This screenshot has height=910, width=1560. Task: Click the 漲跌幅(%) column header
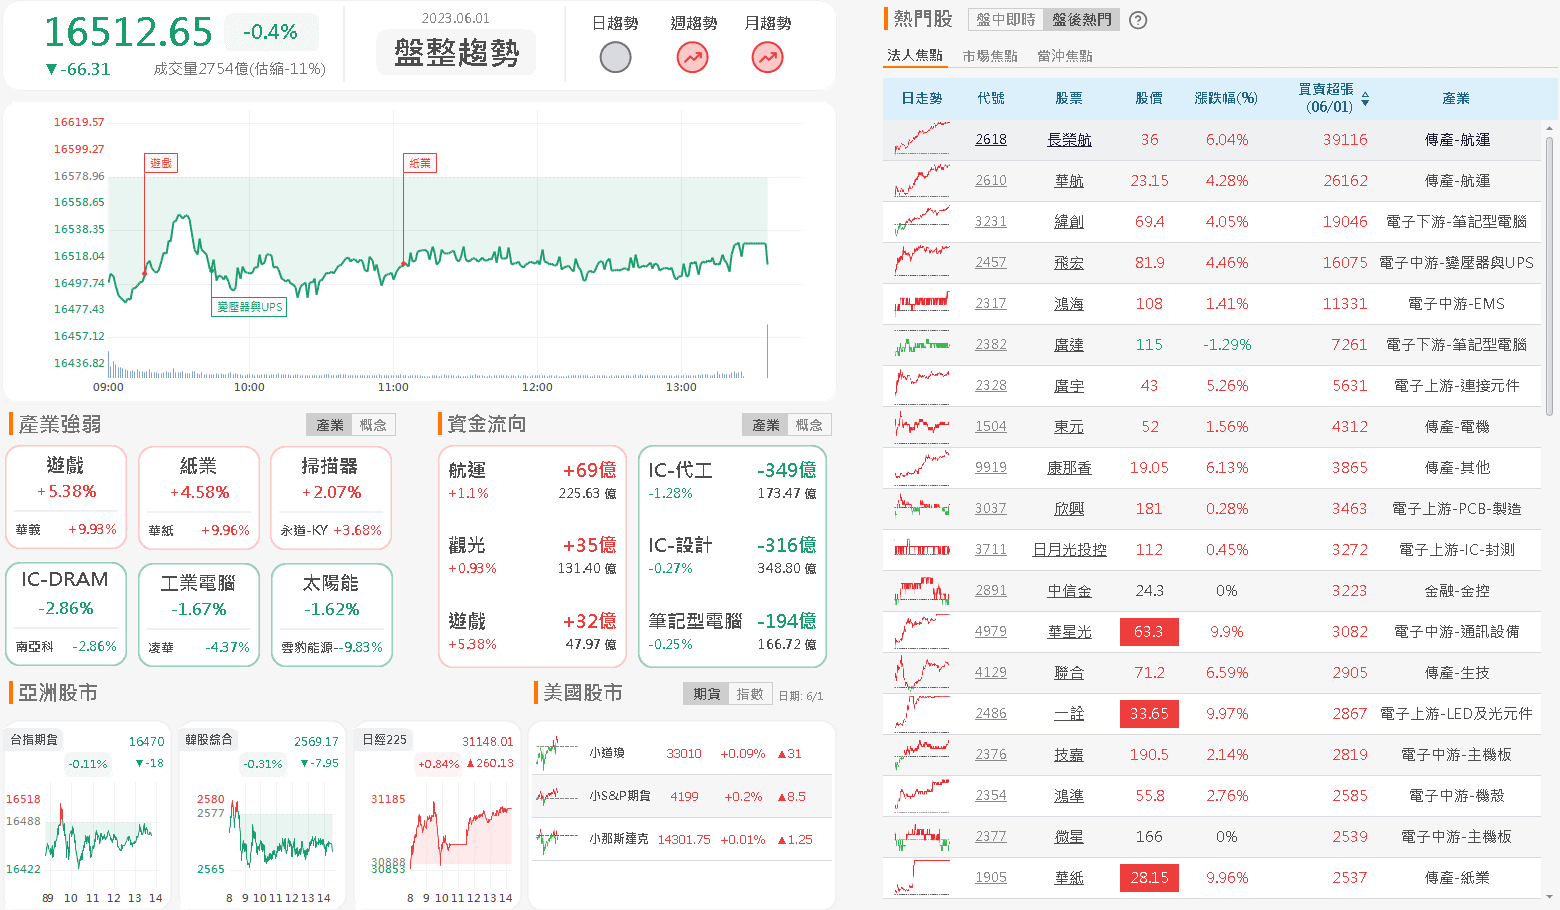[x=1226, y=98]
